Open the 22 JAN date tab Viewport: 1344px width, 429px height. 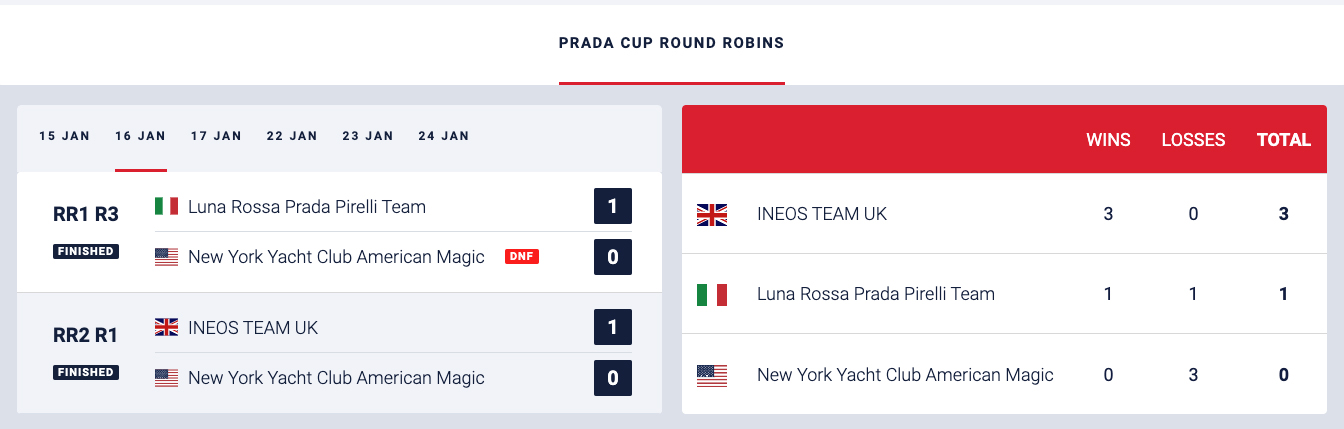point(292,136)
